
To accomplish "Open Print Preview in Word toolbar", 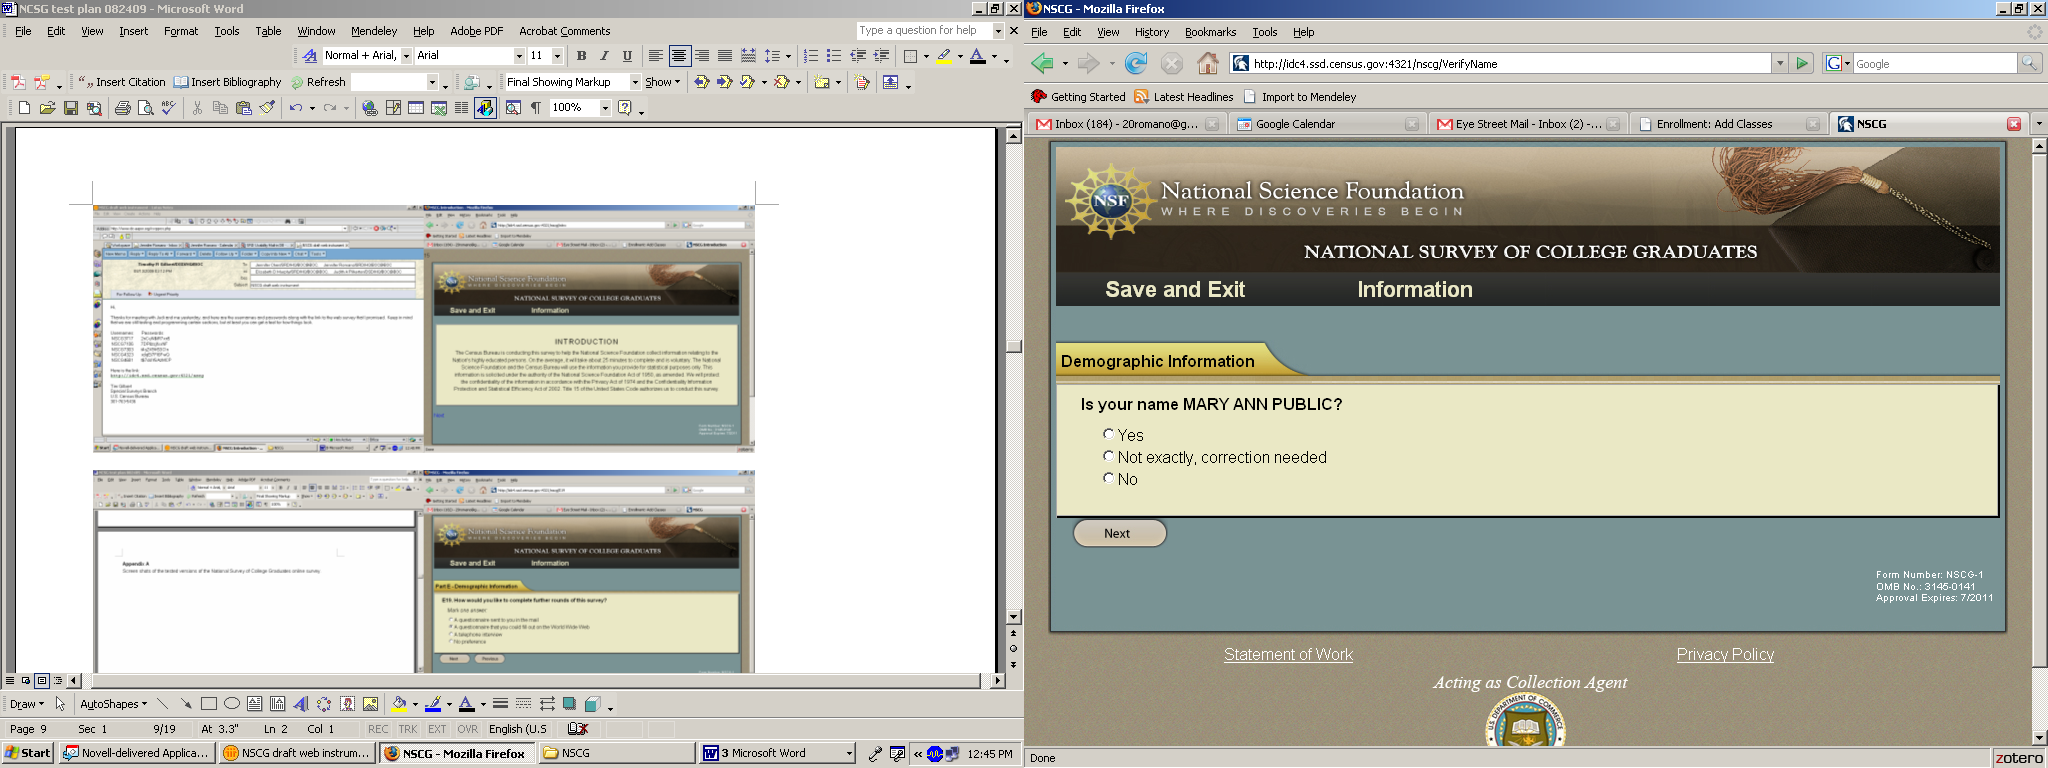I will (146, 108).
